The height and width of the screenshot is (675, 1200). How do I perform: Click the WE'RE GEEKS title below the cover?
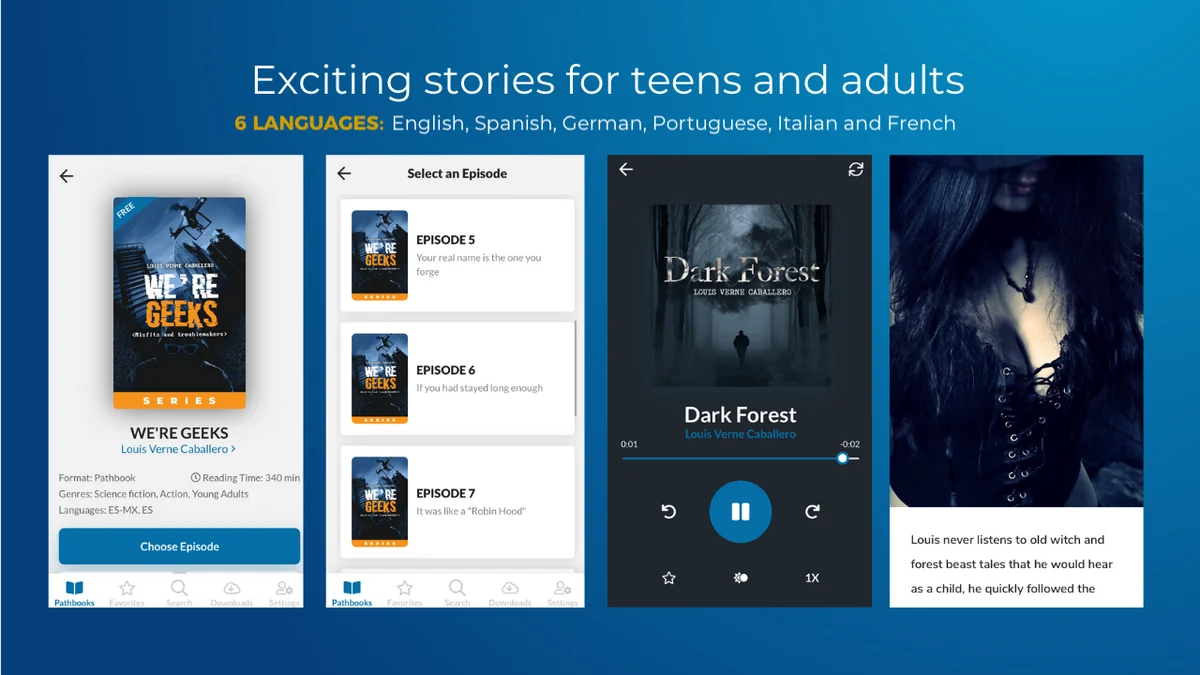click(x=179, y=433)
